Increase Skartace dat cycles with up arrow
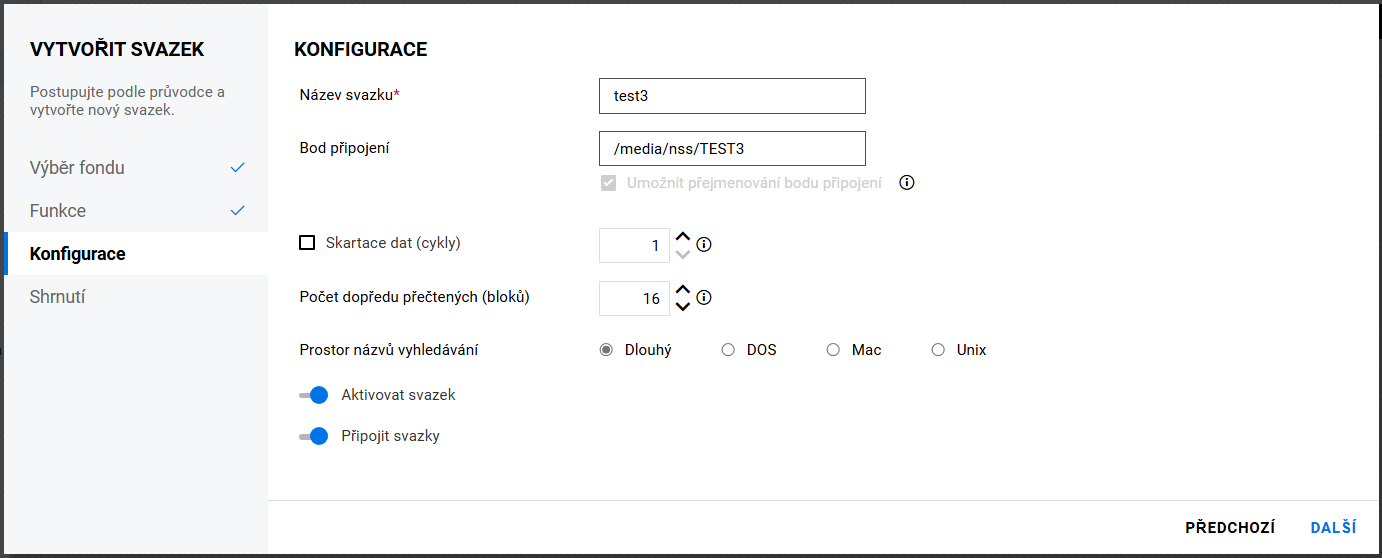Viewport: 1382px width, 558px height. point(683,237)
